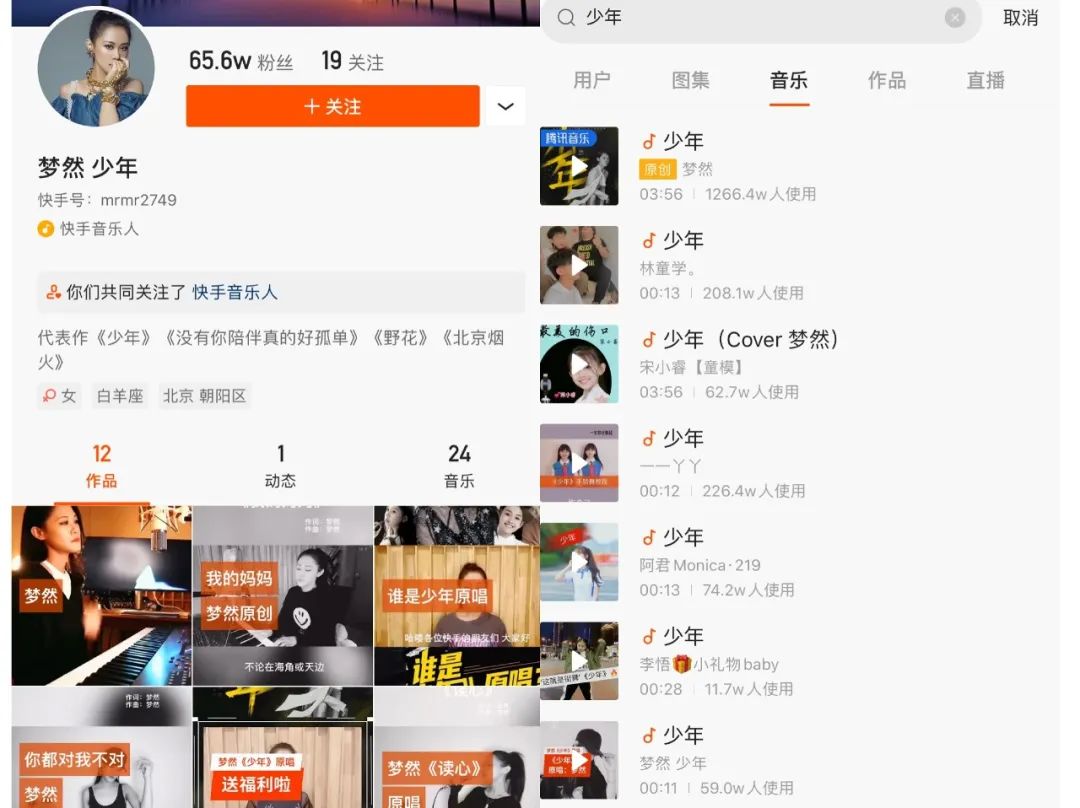Click the 快手音乐人 badge icon
1080x808 pixels.
45,229
